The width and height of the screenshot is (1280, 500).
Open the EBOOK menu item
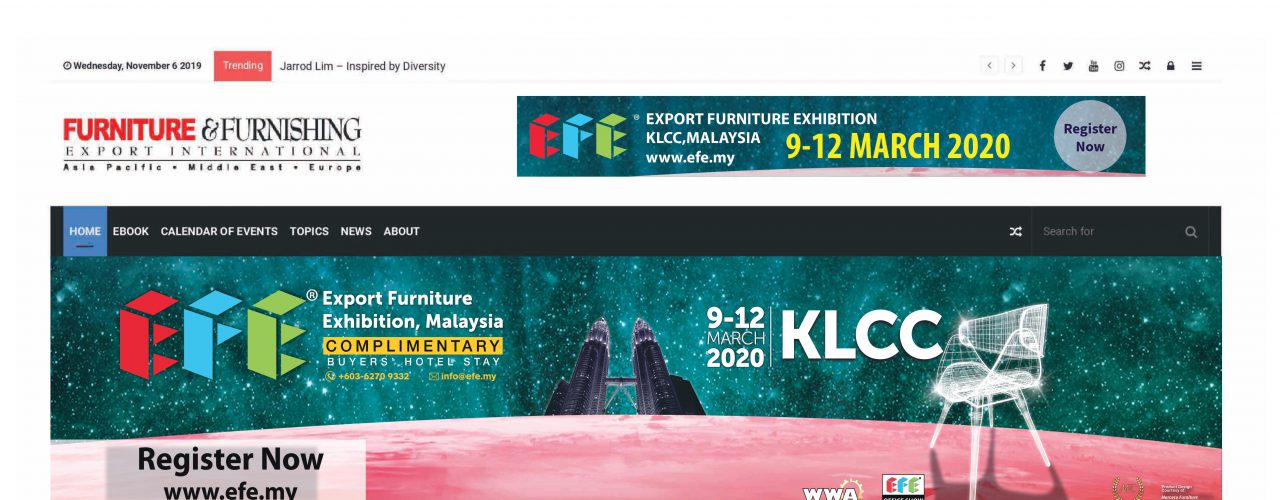pyautogui.click(x=131, y=231)
